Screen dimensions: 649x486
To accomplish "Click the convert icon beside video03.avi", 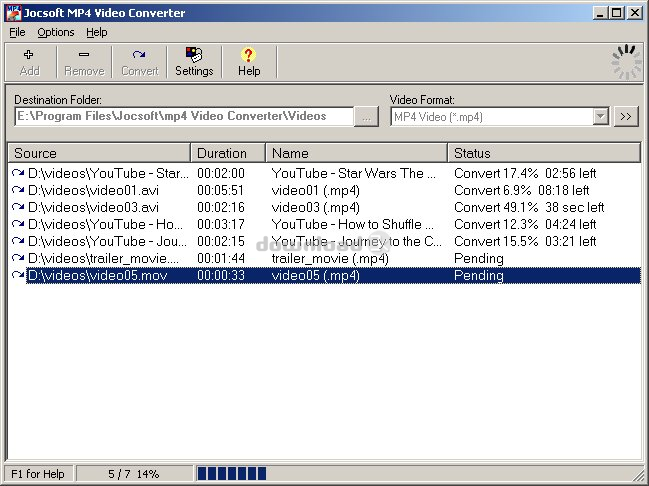I will click(x=18, y=207).
